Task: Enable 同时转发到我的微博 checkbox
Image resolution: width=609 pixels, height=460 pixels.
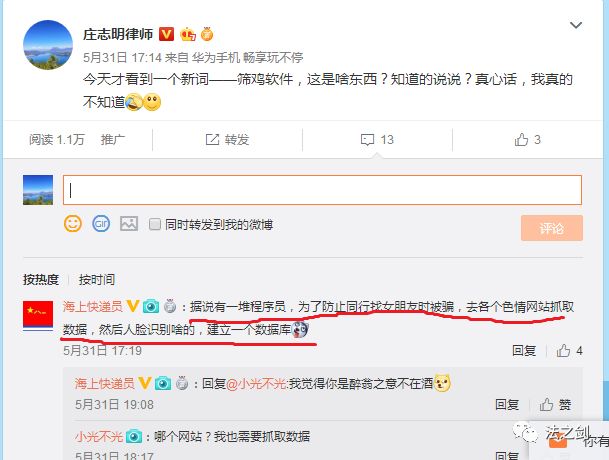Action: (x=155, y=224)
